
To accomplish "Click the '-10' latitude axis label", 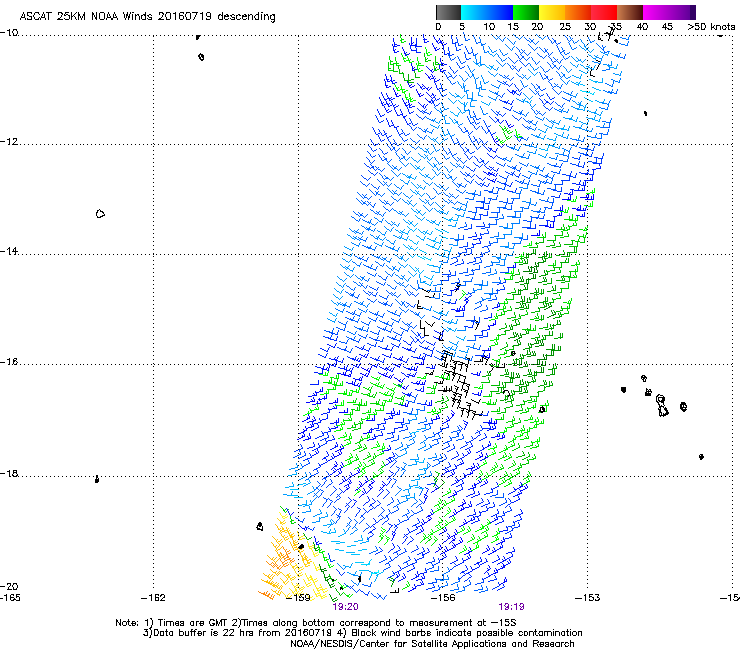I will [9, 33].
